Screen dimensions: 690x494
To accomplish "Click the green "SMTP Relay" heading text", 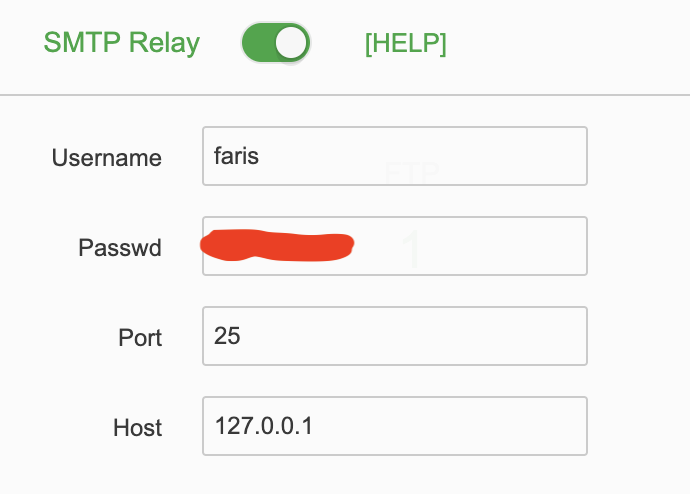I will [x=121, y=43].
